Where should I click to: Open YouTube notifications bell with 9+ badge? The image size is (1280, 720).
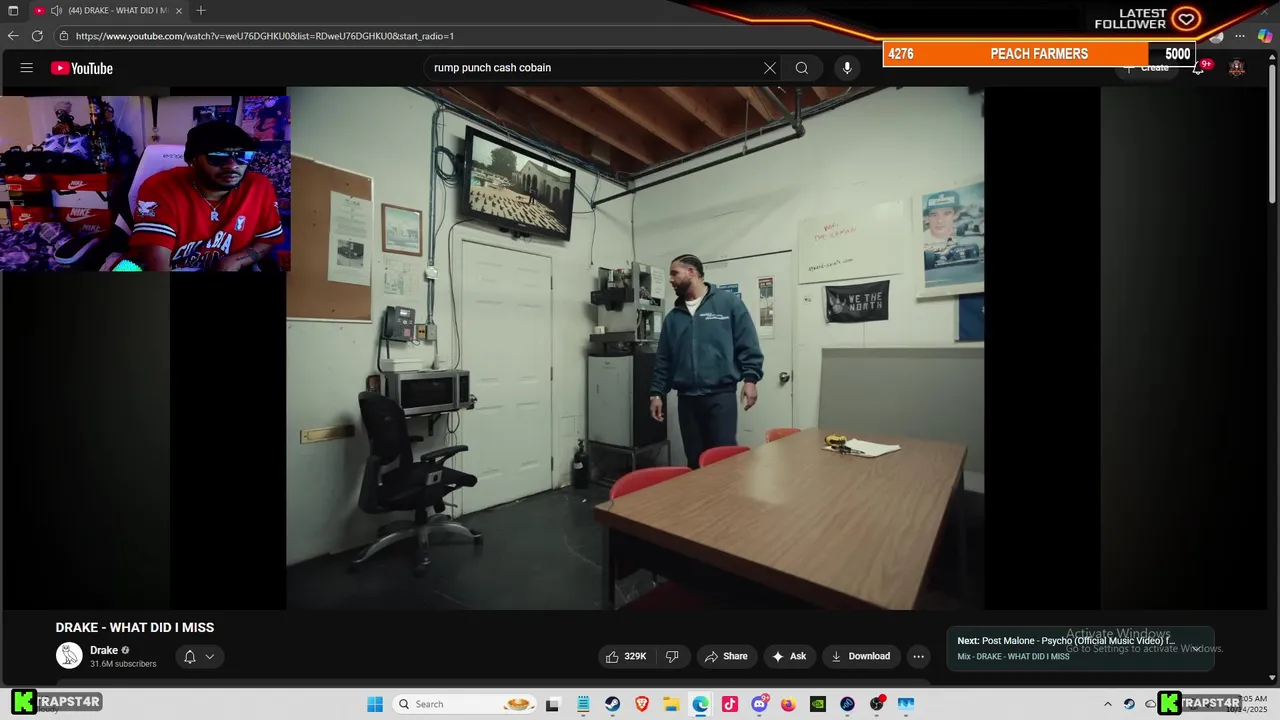[1199, 68]
